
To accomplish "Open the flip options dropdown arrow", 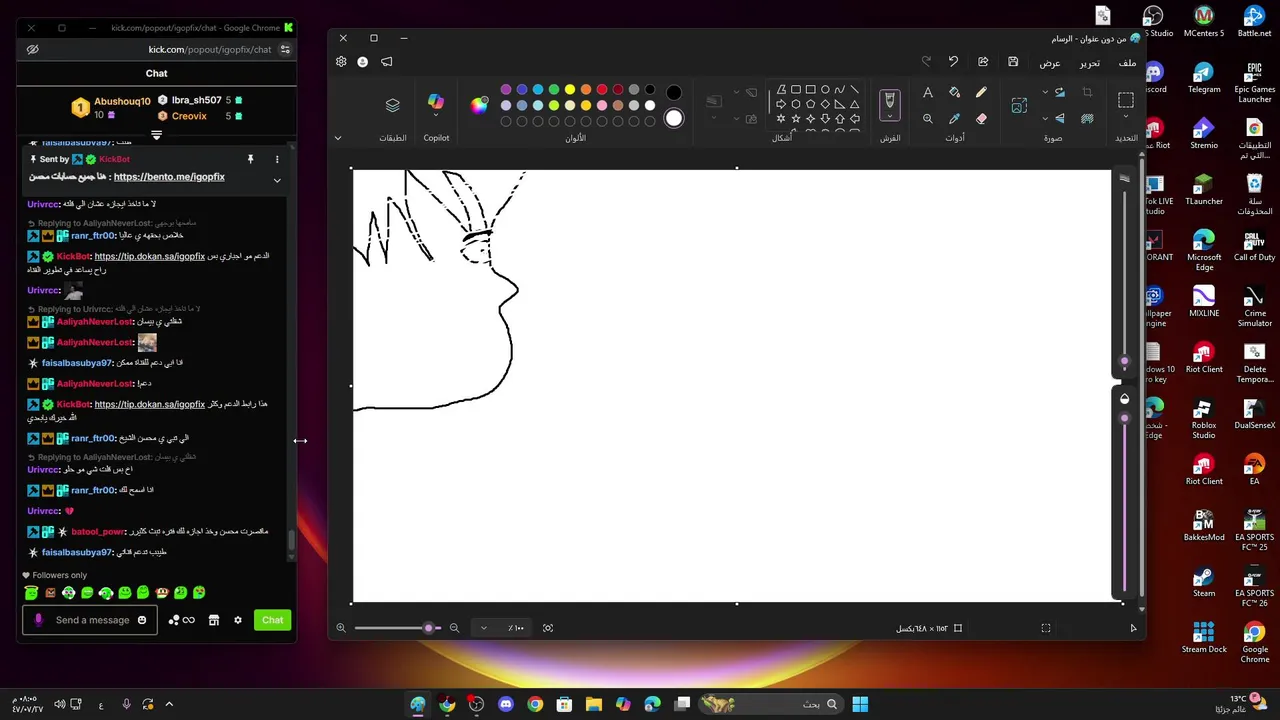I will click(x=1045, y=118).
